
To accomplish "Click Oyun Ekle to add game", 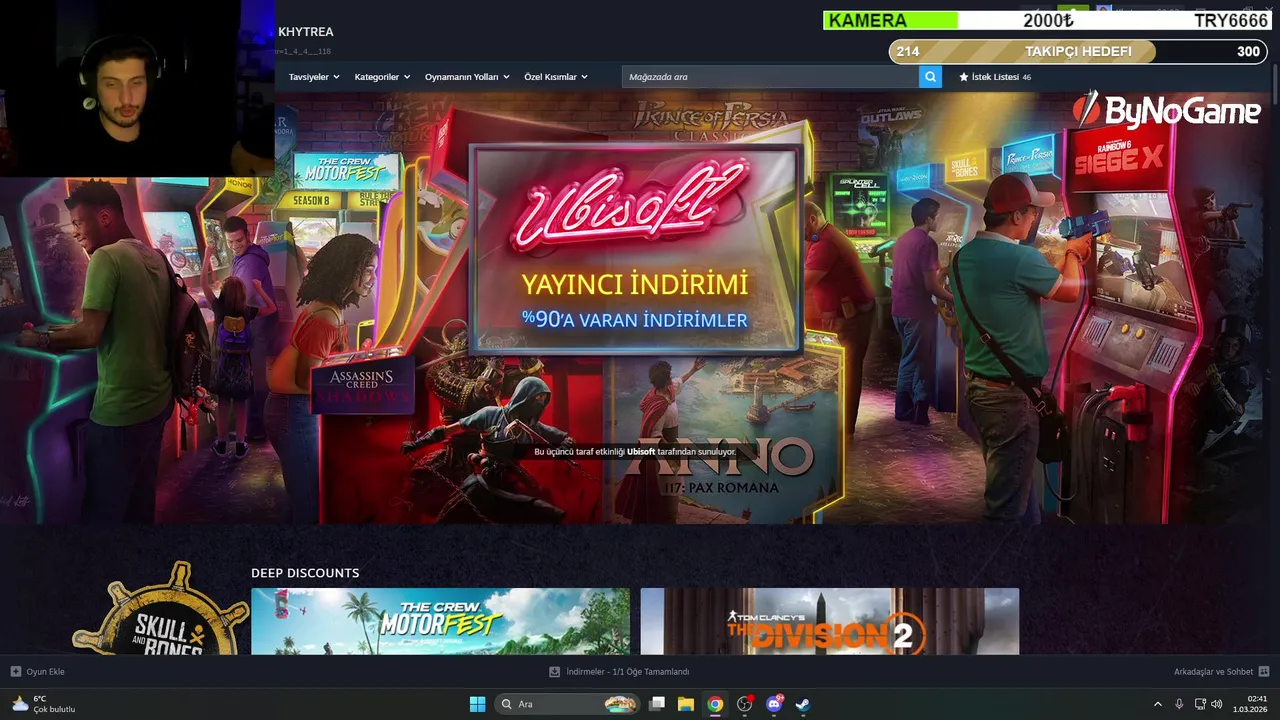I will coord(38,672).
